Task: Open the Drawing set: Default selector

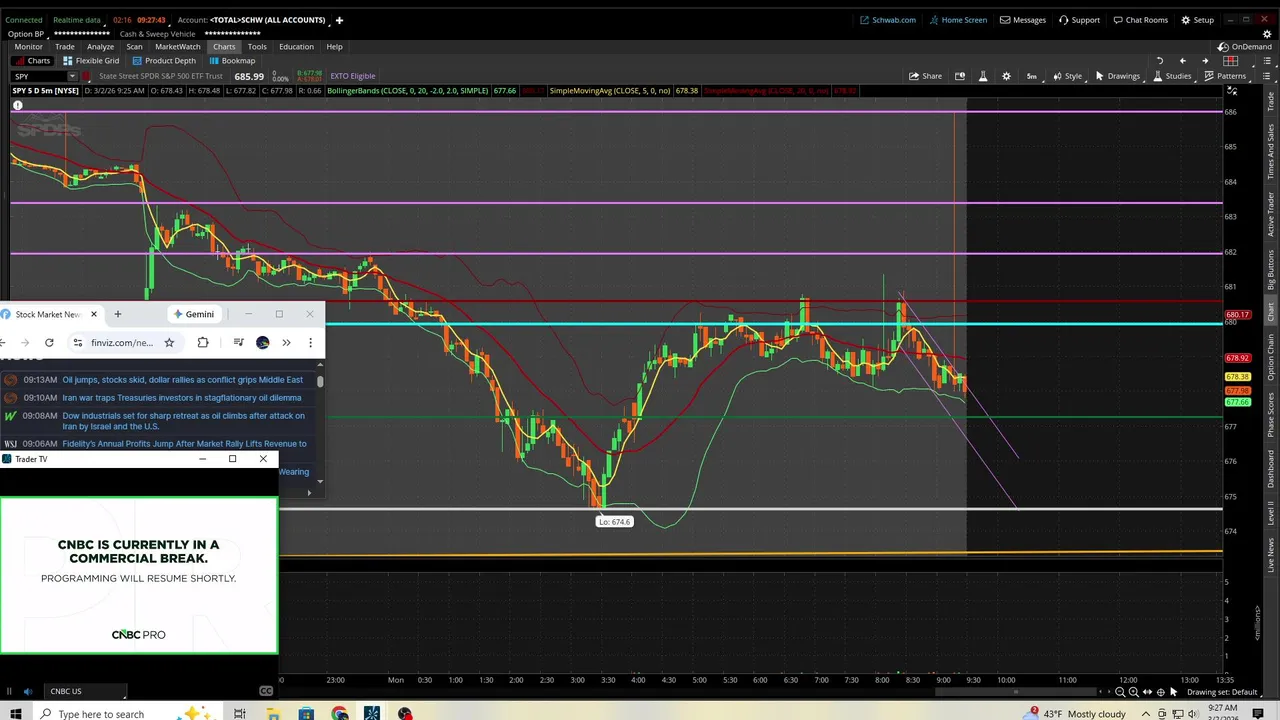Action: (1223, 692)
